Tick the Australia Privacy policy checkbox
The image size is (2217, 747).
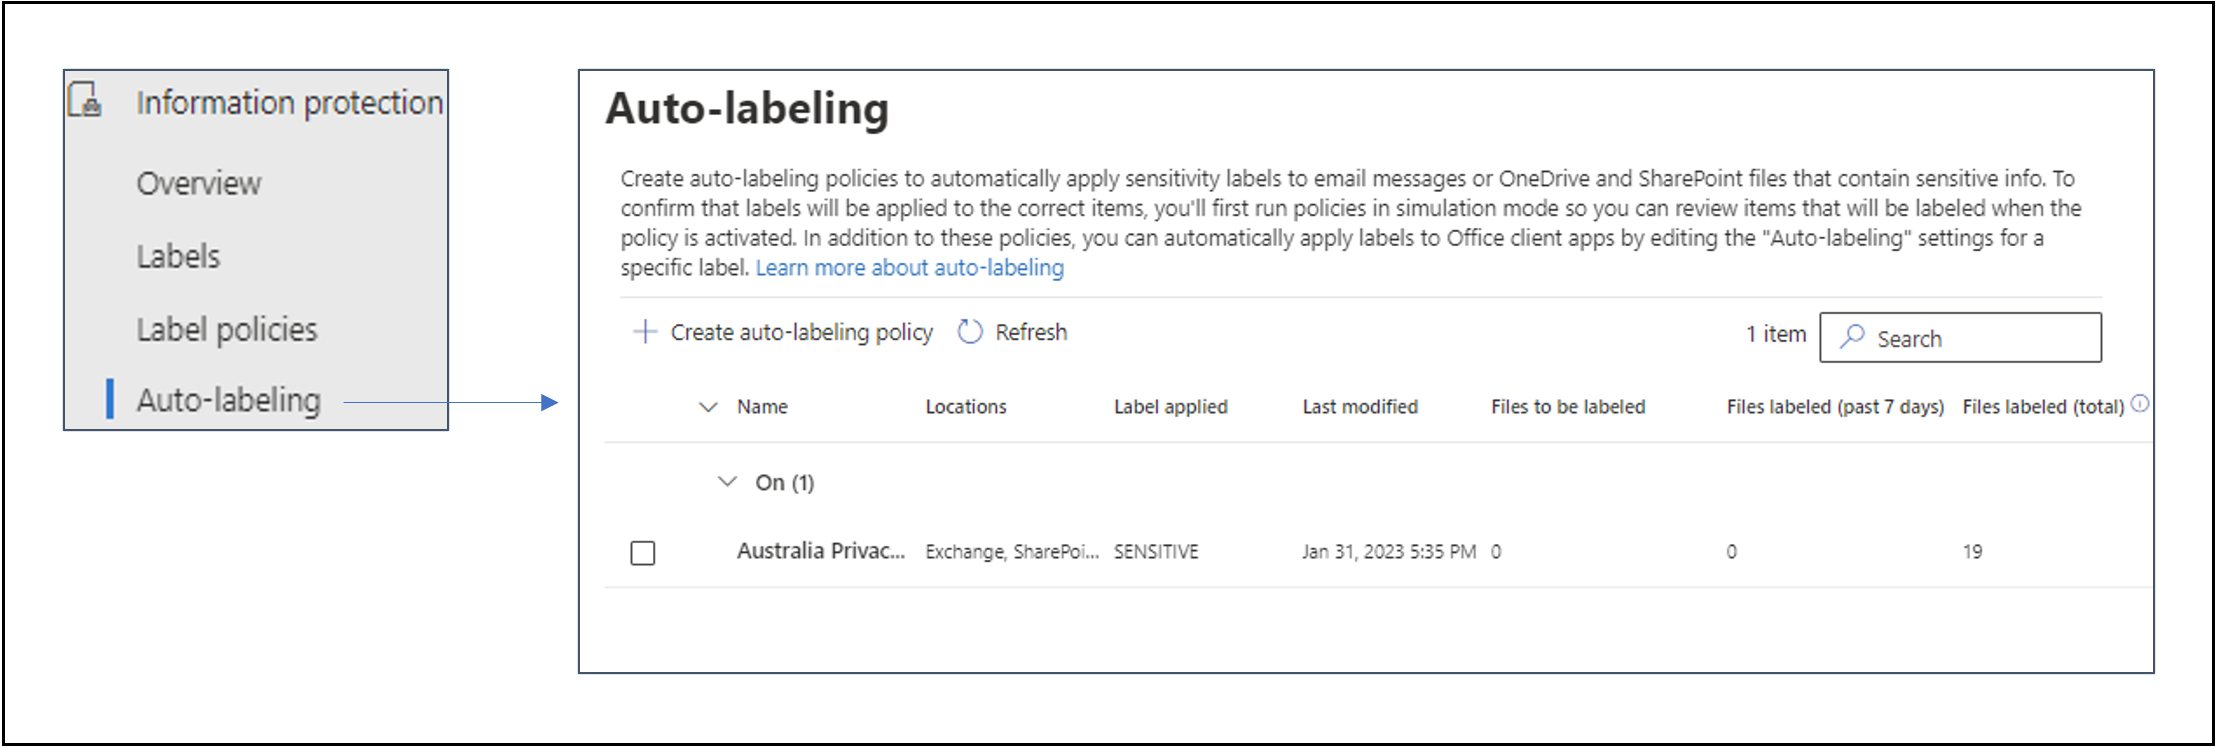(x=643, y=553)
